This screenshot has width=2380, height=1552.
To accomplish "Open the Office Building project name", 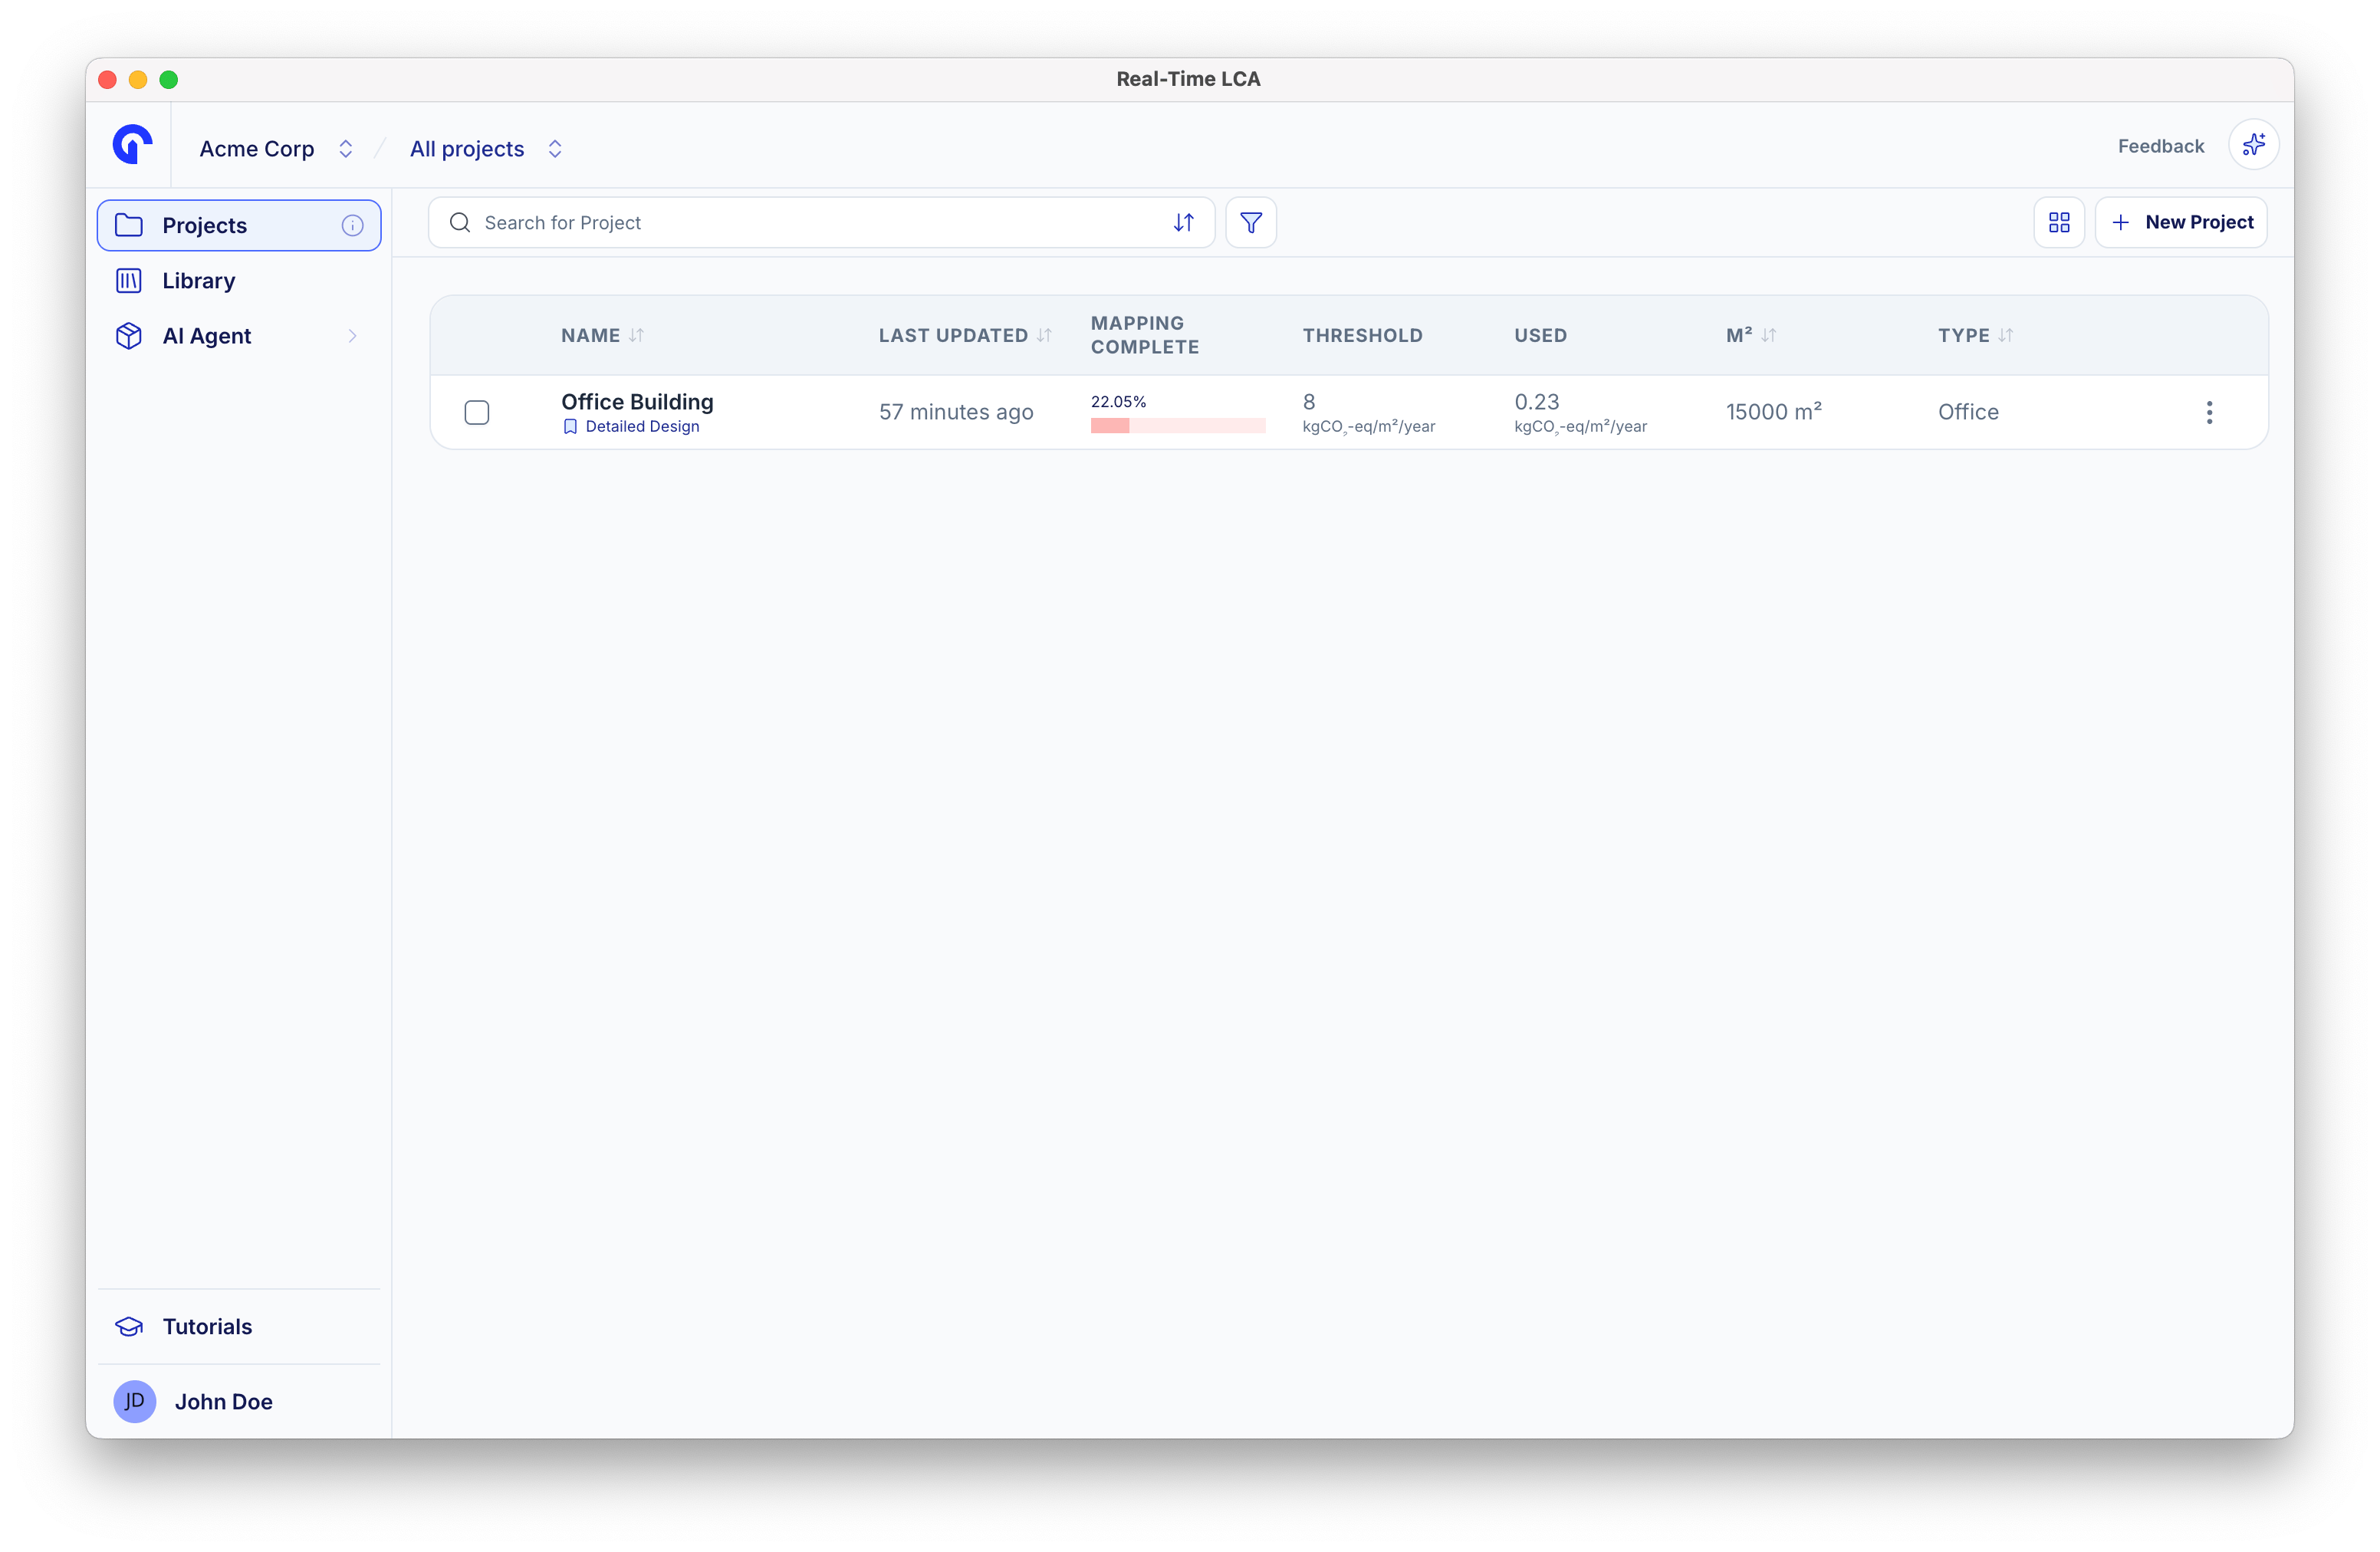I will [637, 401].
